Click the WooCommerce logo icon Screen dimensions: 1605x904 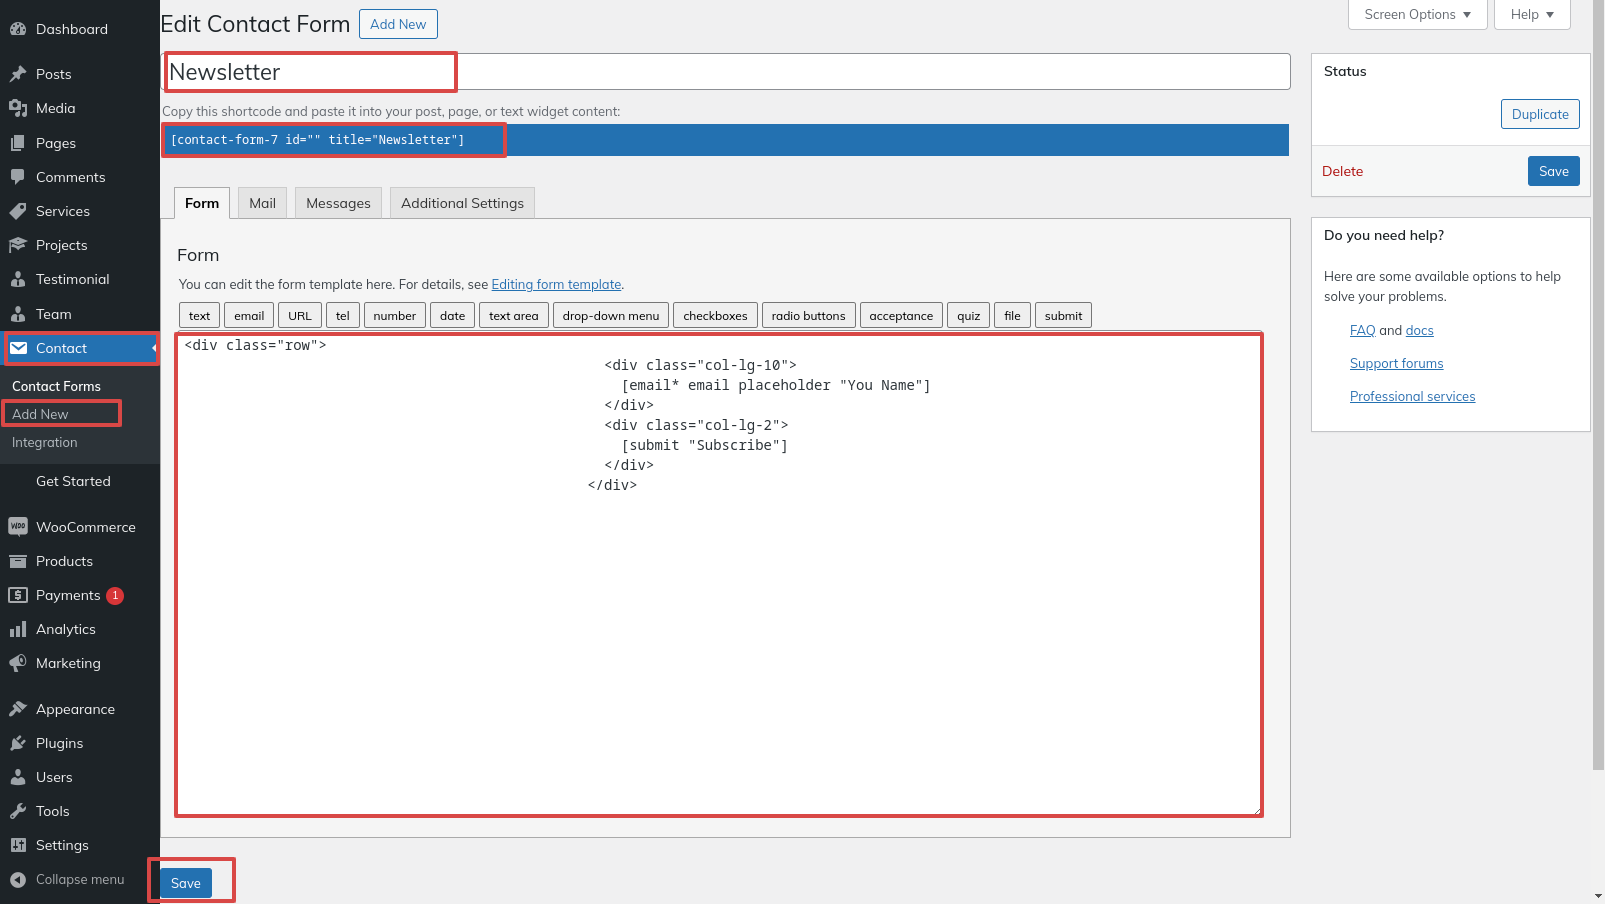pos(18,527)
